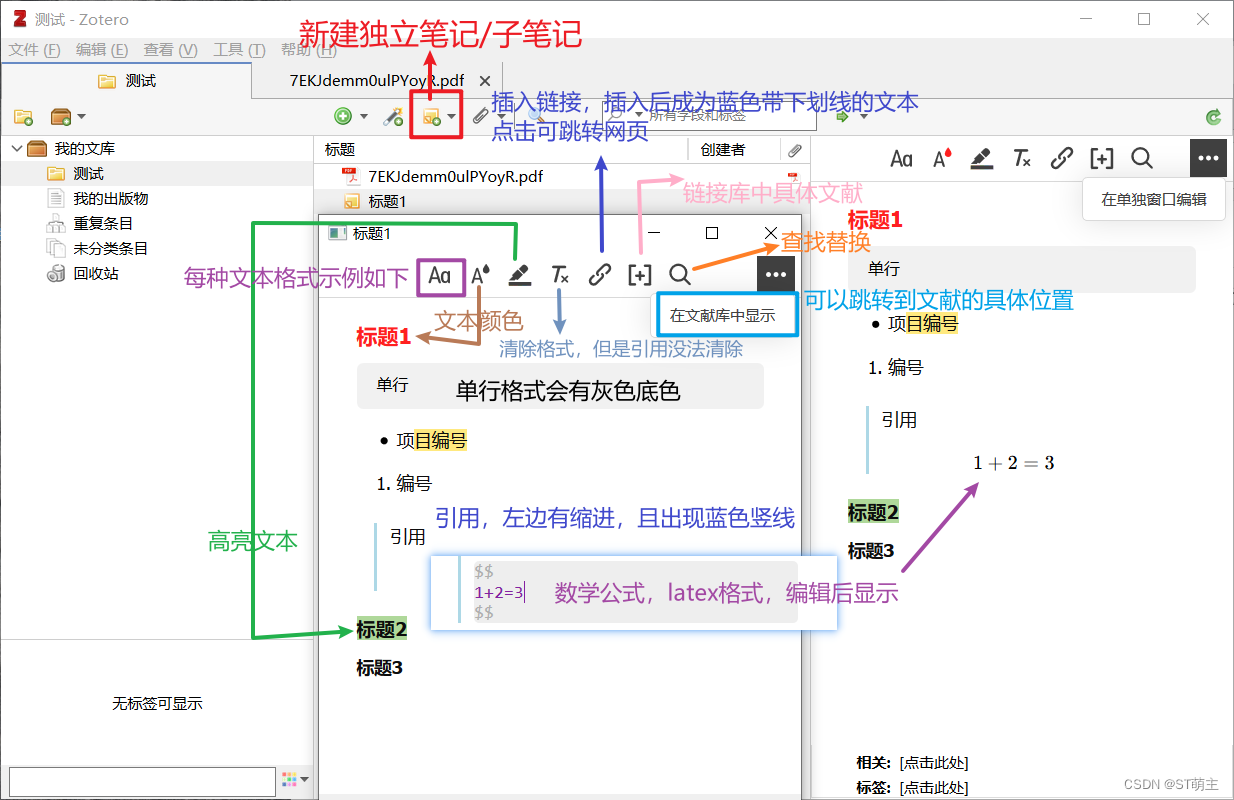1234x800 pixels.
Task: Click clear formatting Tx in right pane
Action: [1021, 158]
